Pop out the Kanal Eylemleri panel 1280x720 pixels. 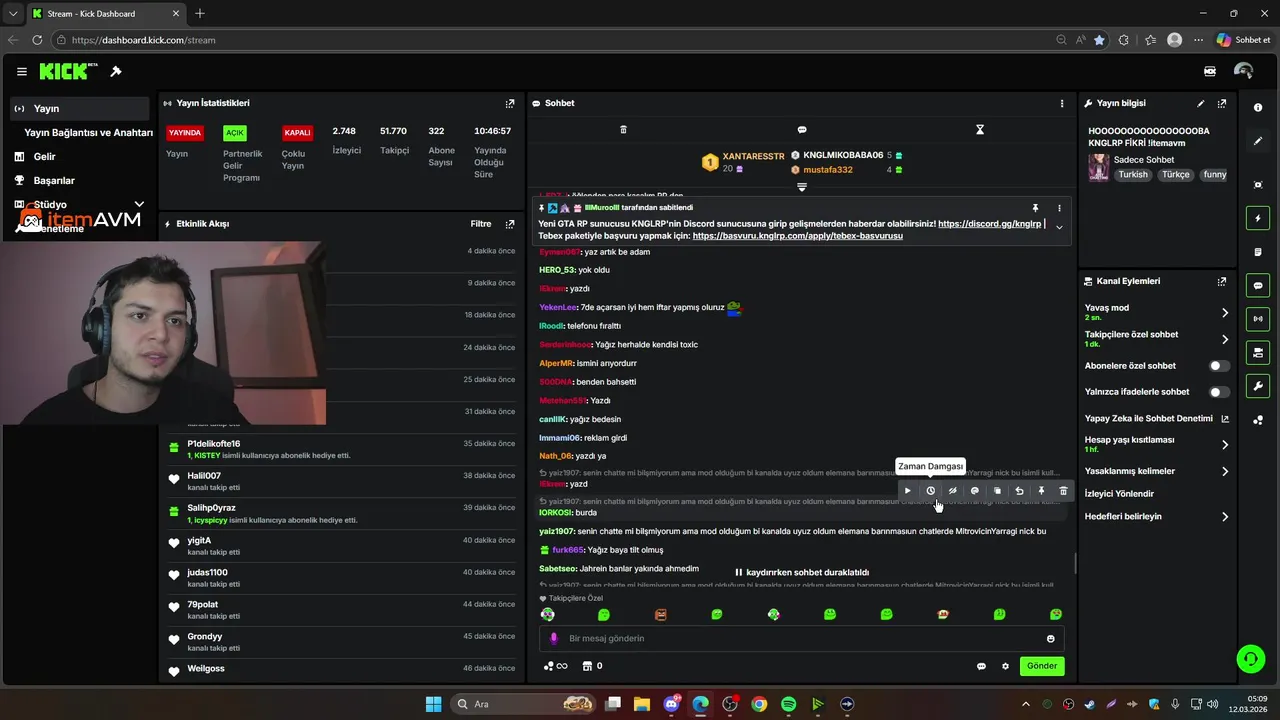(x=1222, y=282)
